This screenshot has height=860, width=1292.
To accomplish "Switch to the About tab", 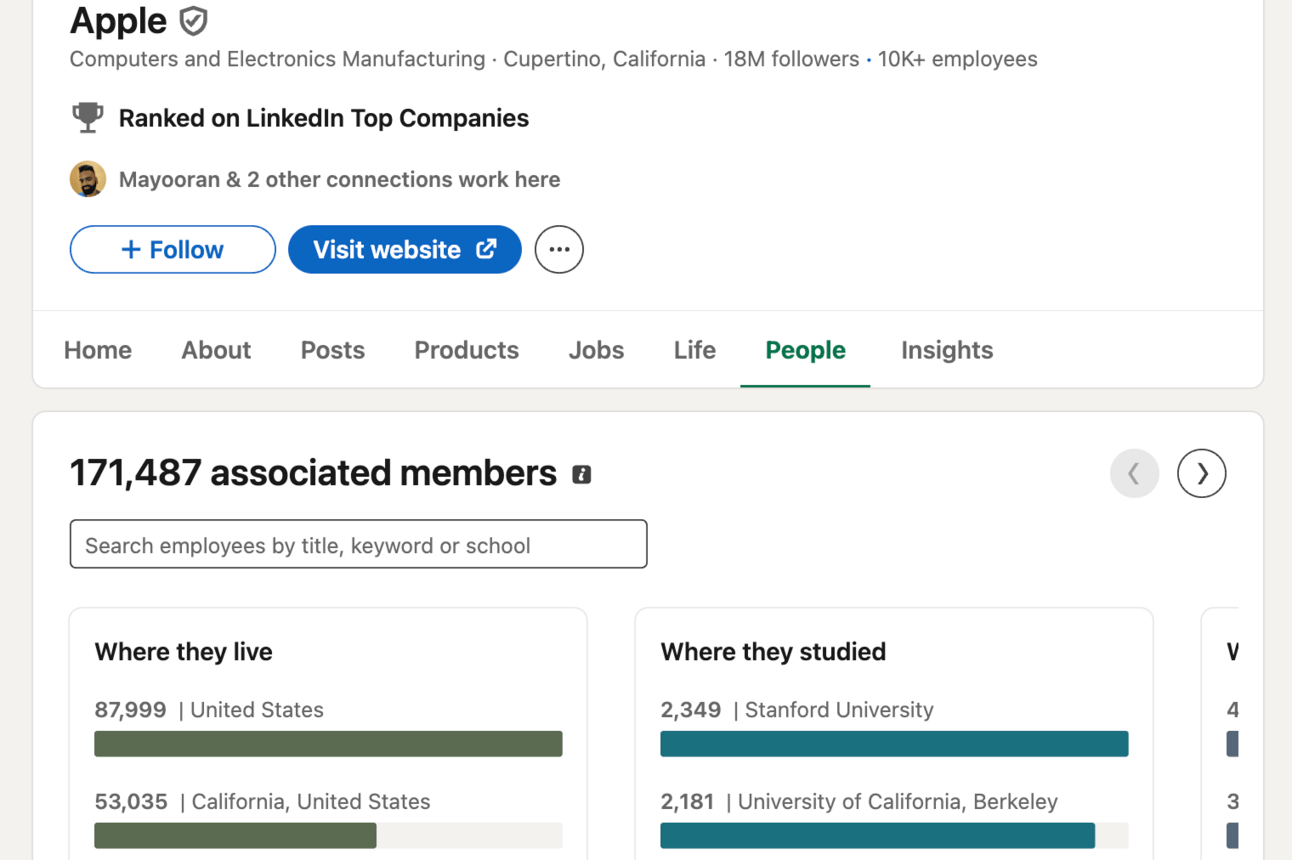I will 216,350.
